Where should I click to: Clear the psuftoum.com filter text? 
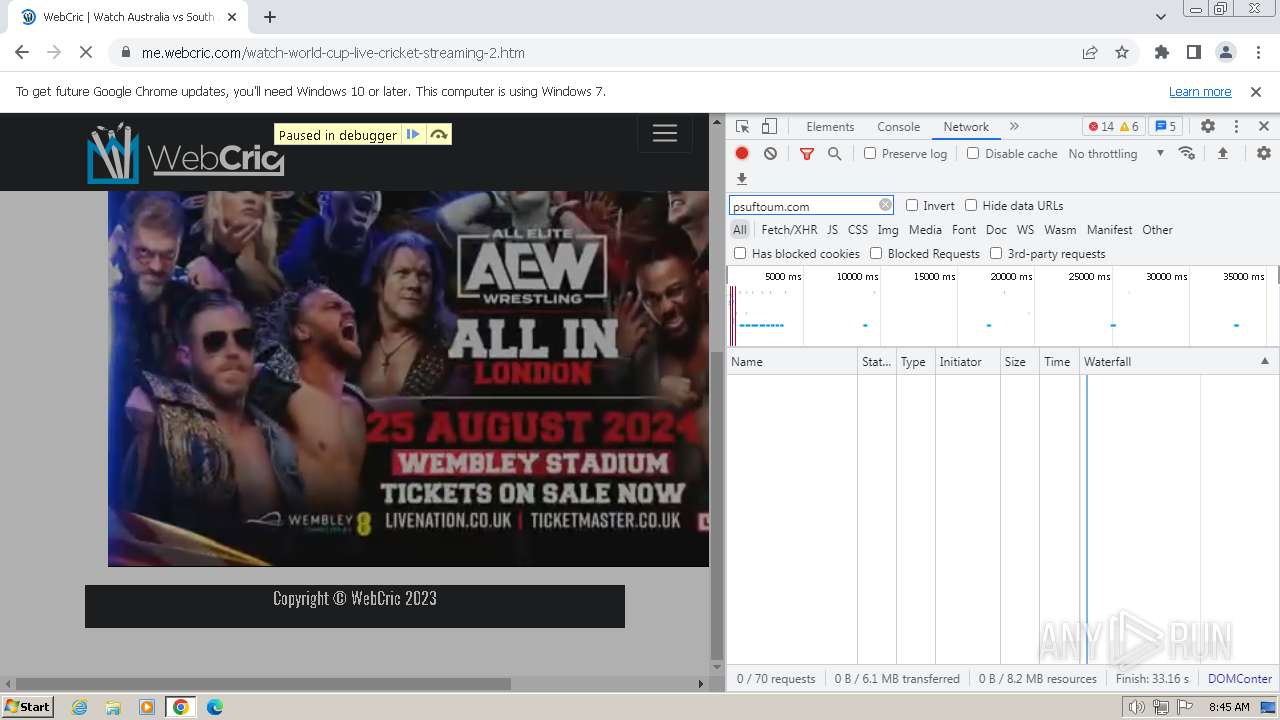click(885, 205)
